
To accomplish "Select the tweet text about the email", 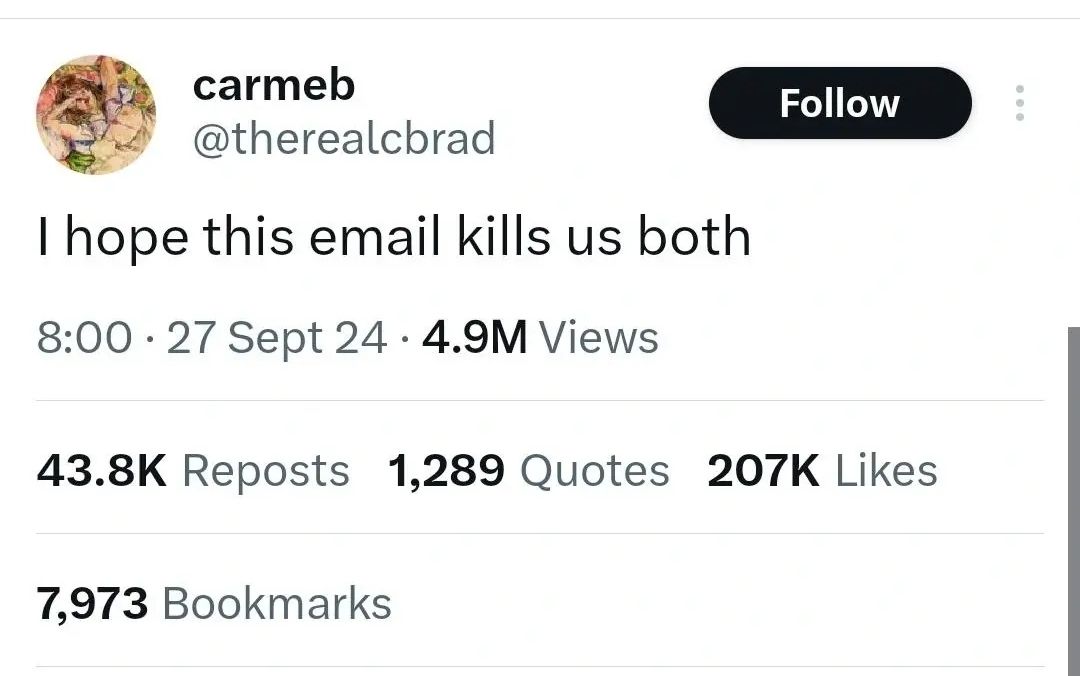I will 394,237.
